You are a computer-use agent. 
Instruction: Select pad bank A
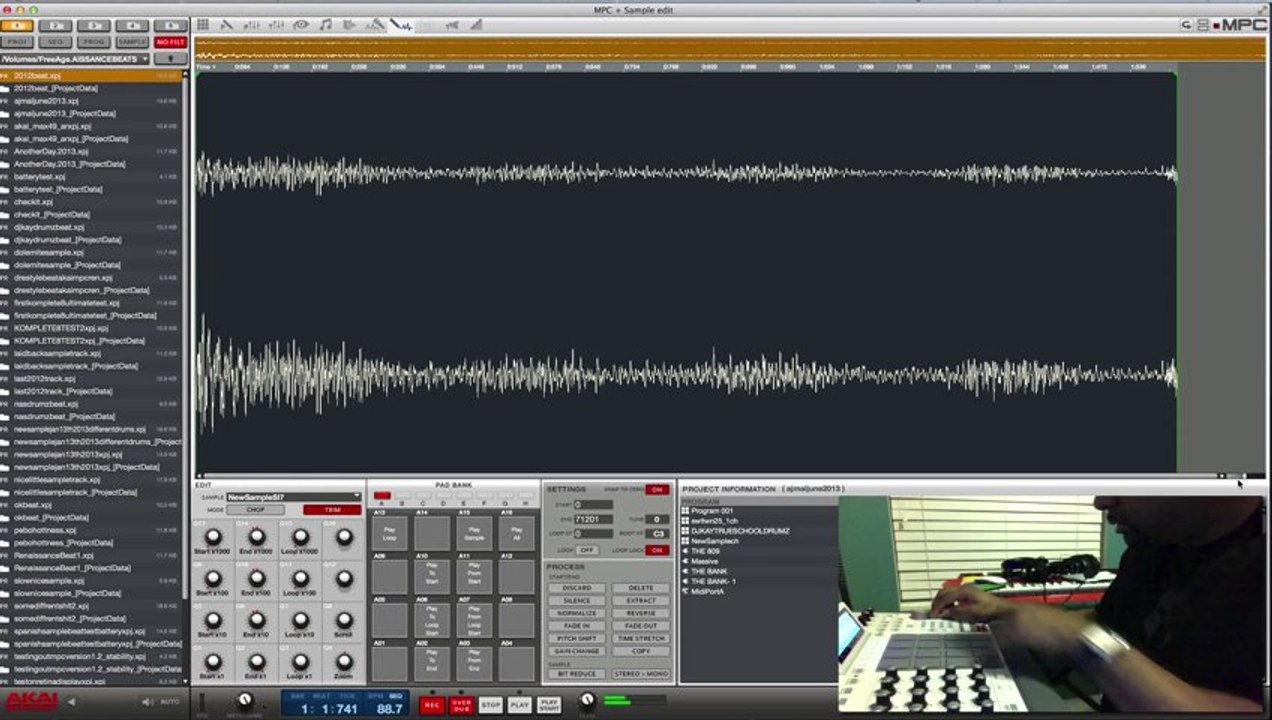click(382, 495)
